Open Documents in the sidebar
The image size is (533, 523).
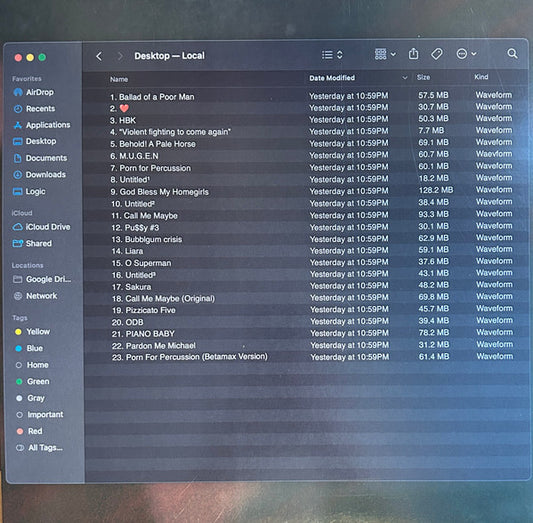(40, 158)
